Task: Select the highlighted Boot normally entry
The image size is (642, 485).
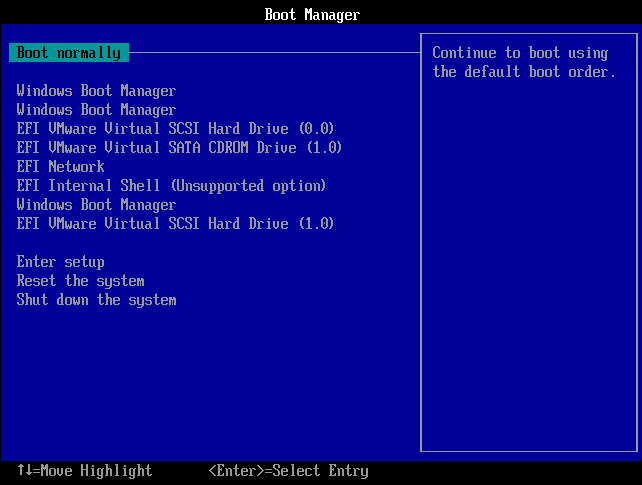Action: pyautogui.click(x=69, y=53)
